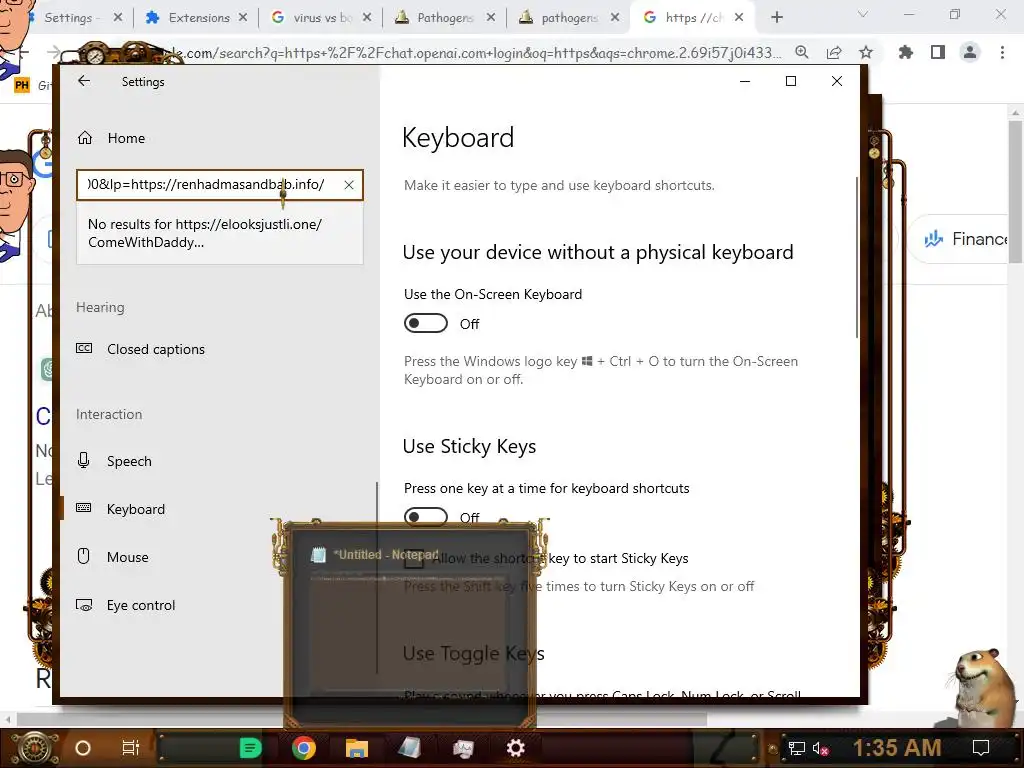Image resolution: width=1024 pixels, height=768 pixels.
Task: Check the Sticky Keys shortcut key checkbox
Action: [413, 558]
